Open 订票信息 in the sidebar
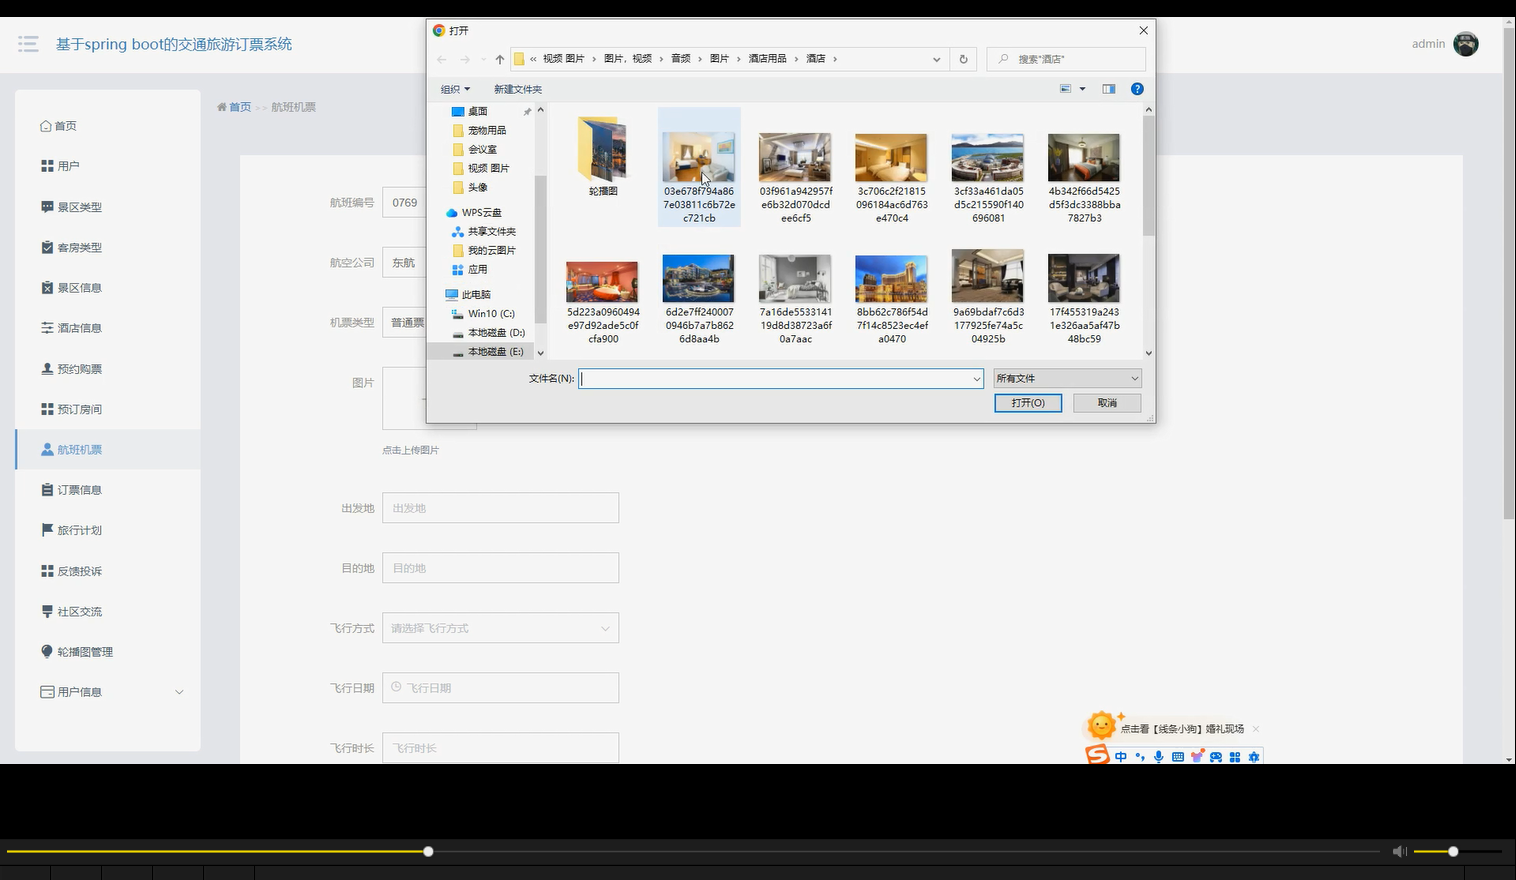This screenshot has height=880, width=1516. 80,490
